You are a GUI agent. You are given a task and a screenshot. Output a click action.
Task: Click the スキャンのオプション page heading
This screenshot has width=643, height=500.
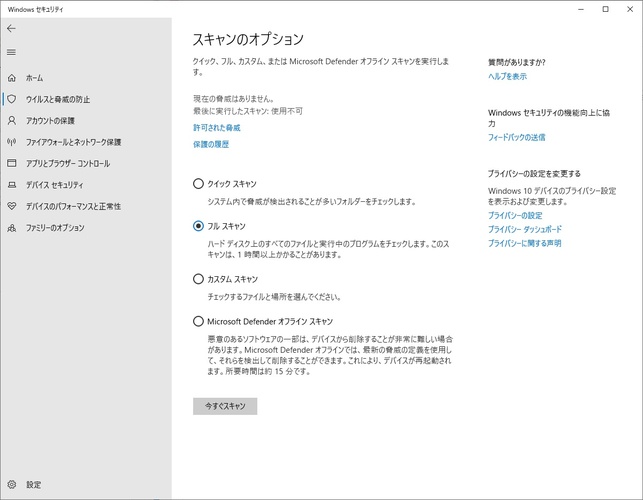tap(248, 39)
